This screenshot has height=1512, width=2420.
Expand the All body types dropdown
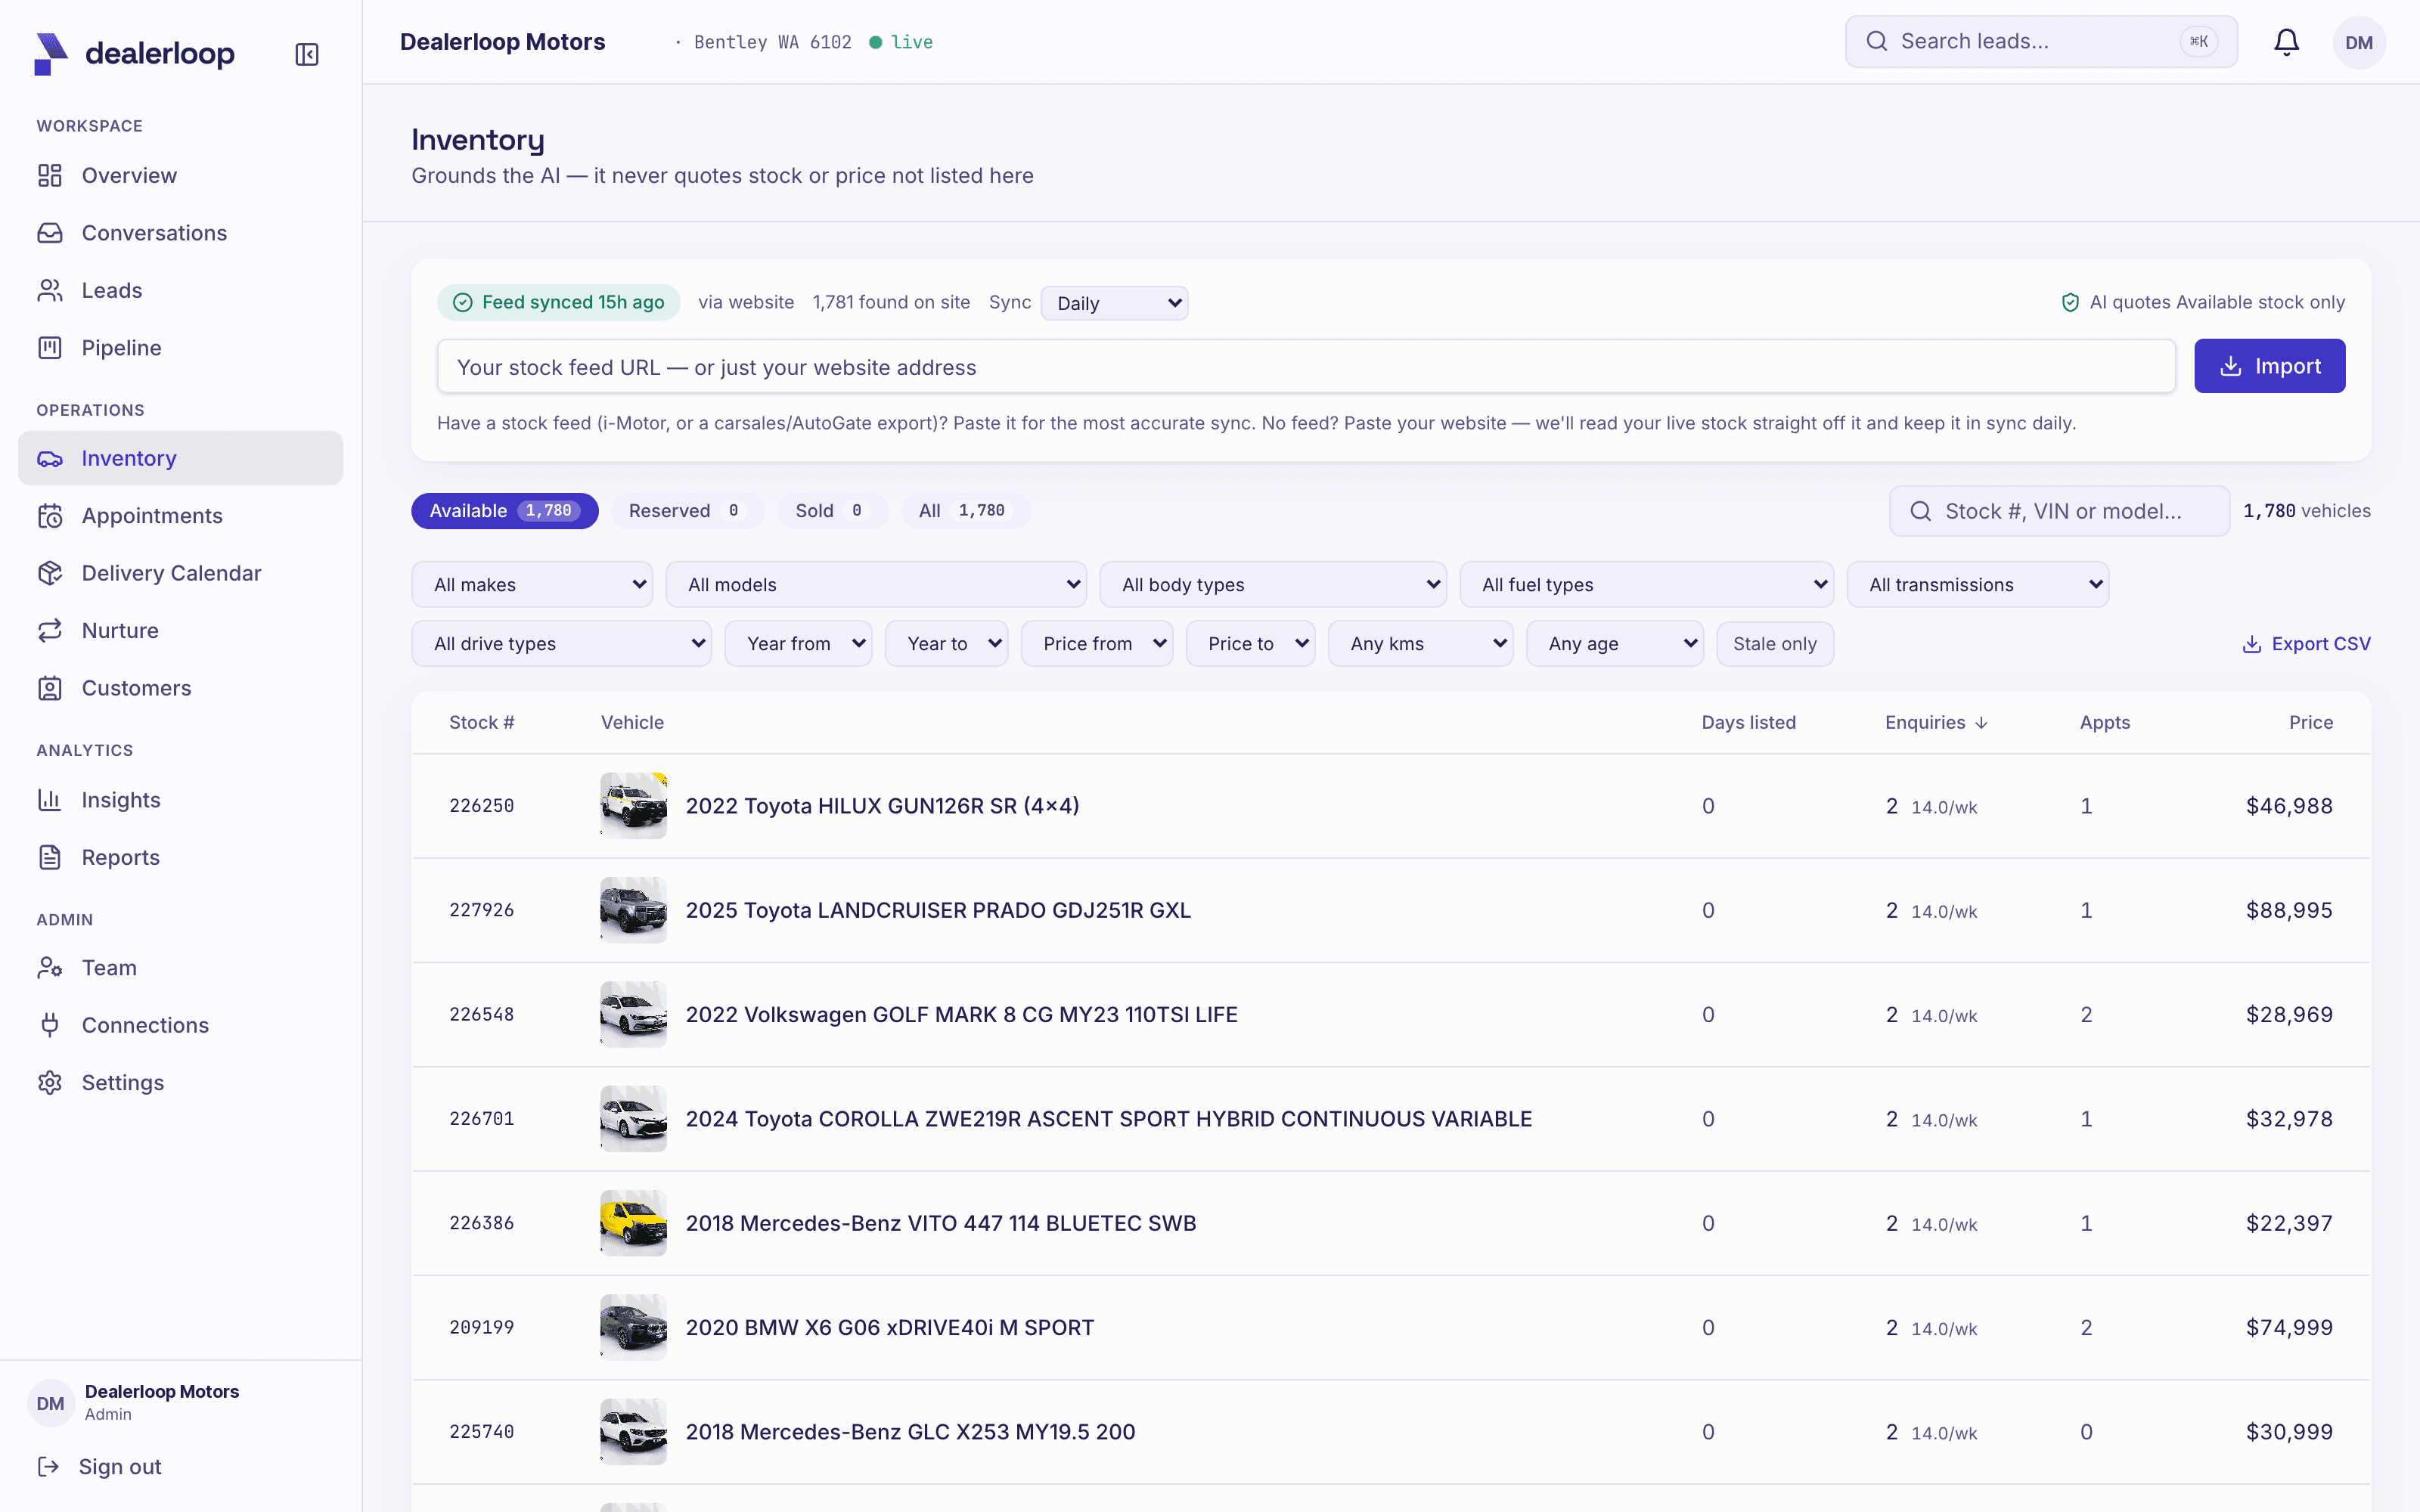pos(1273,585)
